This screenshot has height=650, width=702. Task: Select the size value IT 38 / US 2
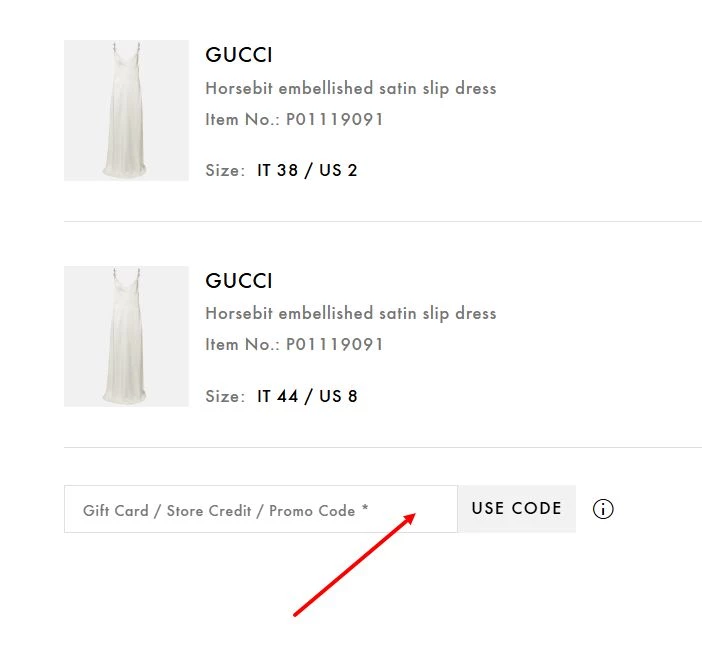(307, 170)
